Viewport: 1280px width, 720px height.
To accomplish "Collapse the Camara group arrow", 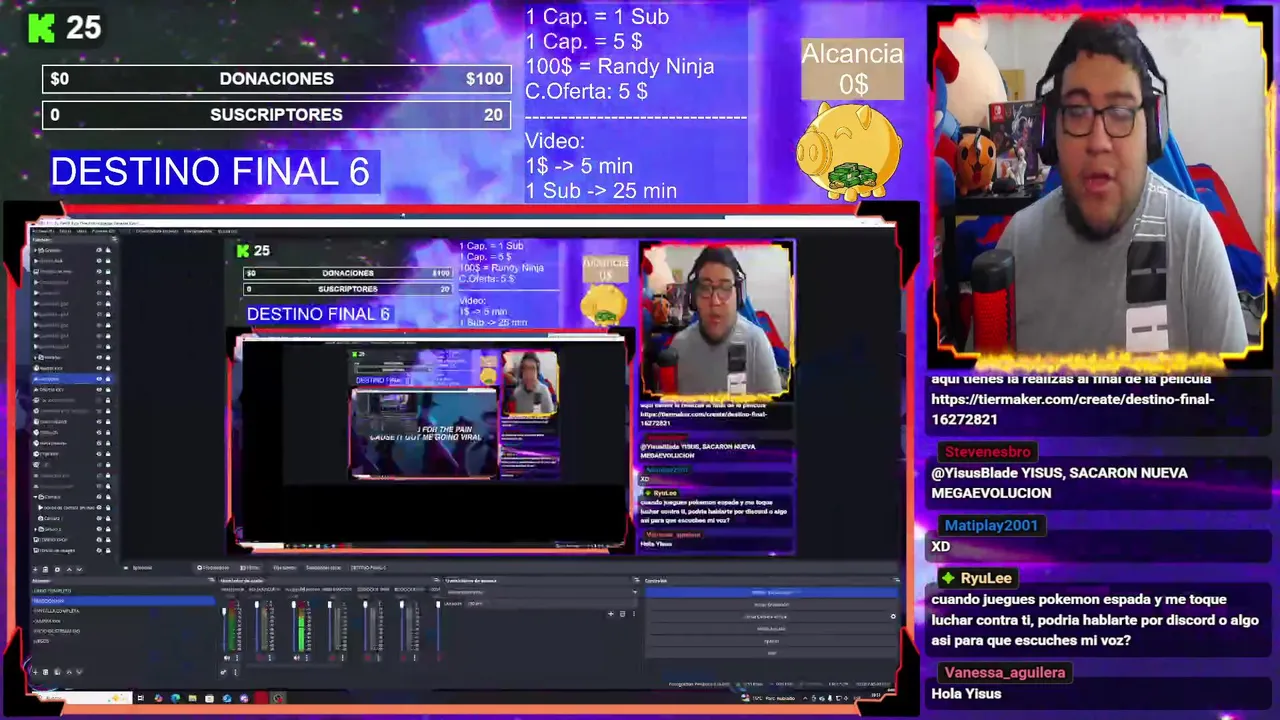I will pos(35,497).
